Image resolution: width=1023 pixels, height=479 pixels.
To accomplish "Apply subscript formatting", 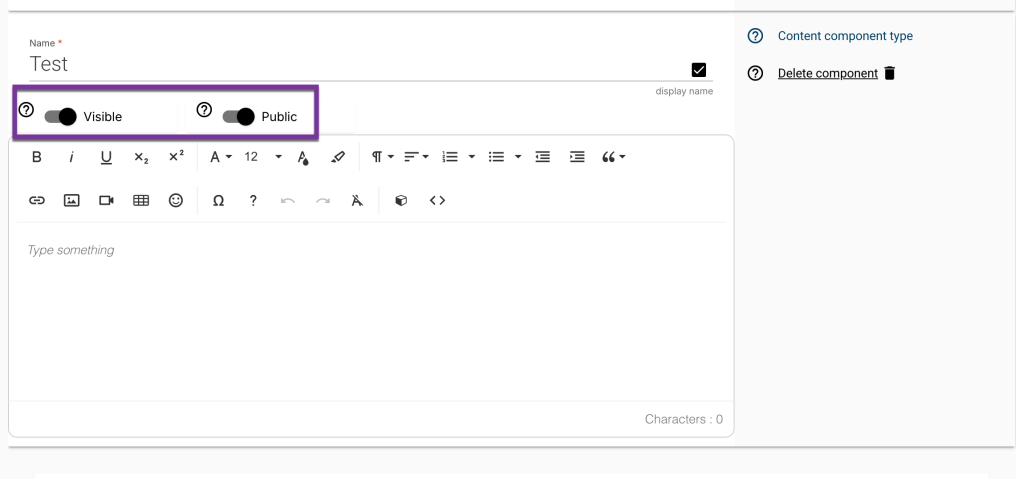I will click(x=141, y=157).
